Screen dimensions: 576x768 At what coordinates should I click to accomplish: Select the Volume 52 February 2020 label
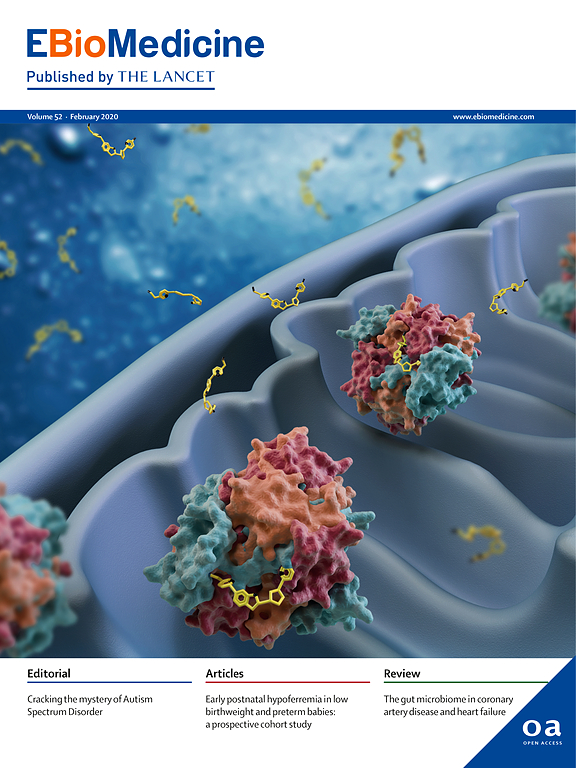point(72,117)
